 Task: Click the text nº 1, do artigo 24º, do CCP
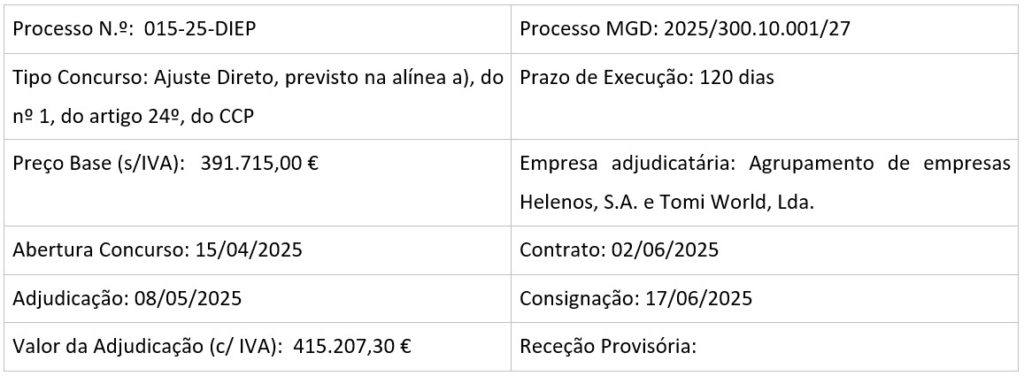pyautogui.click(x=134, y=117)
